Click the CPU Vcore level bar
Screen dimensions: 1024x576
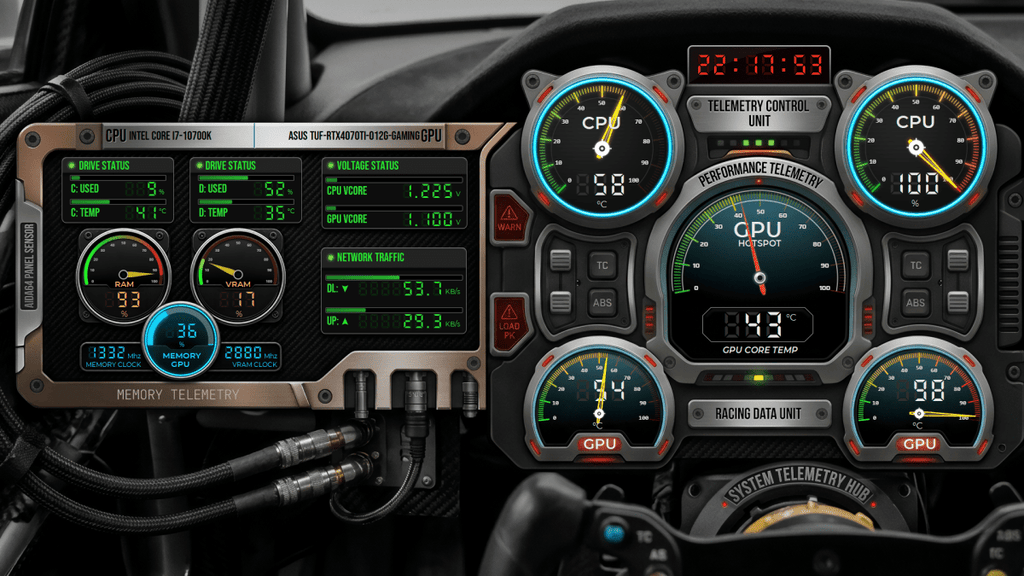pos(394,180)
